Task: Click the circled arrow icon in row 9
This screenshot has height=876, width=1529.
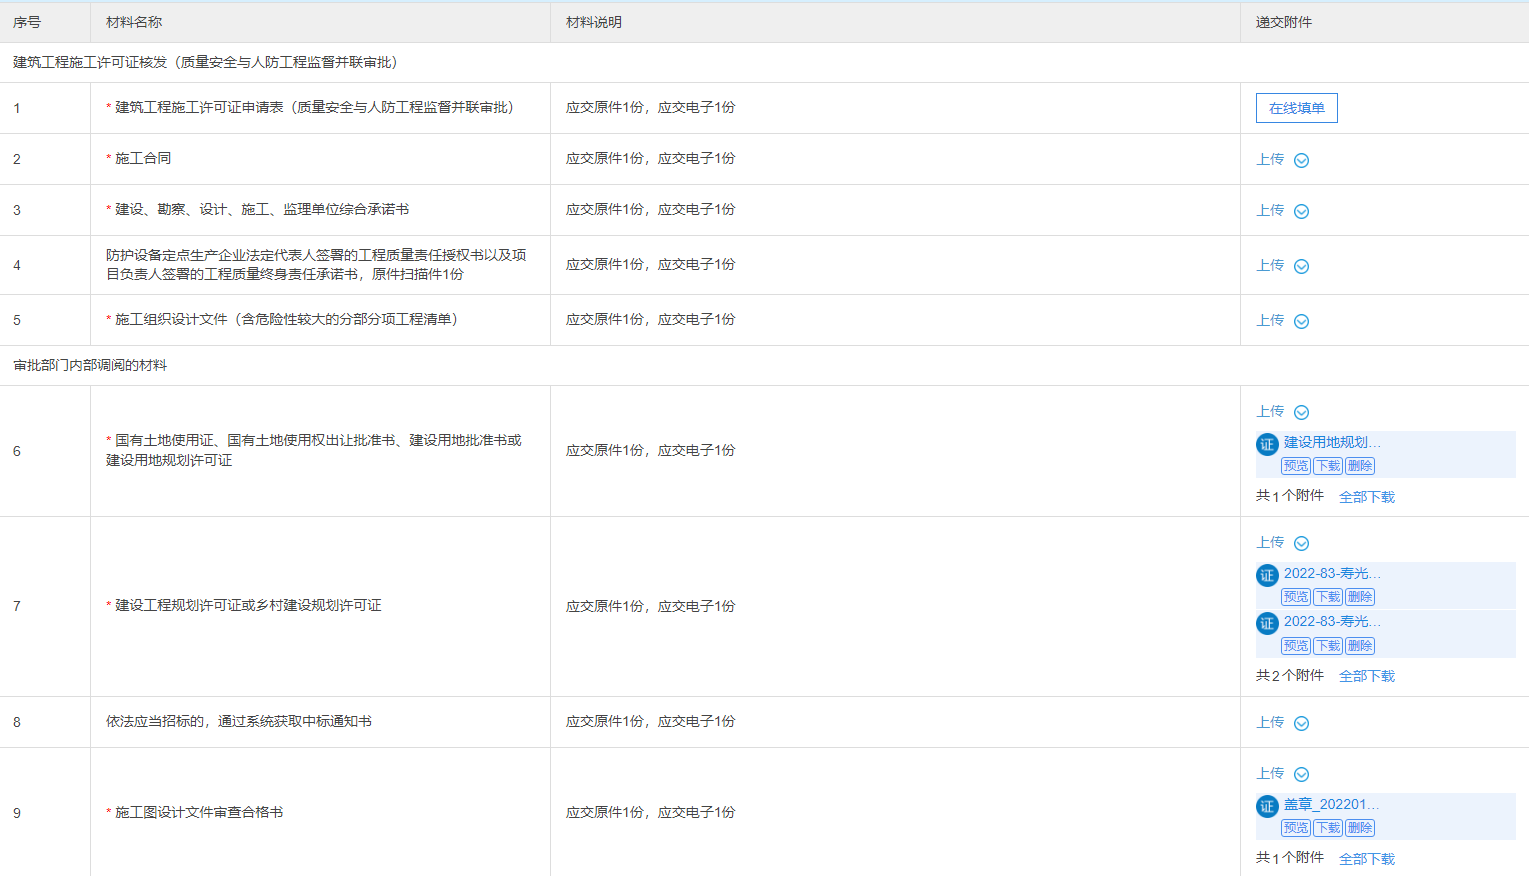Action: point(1301,775)
